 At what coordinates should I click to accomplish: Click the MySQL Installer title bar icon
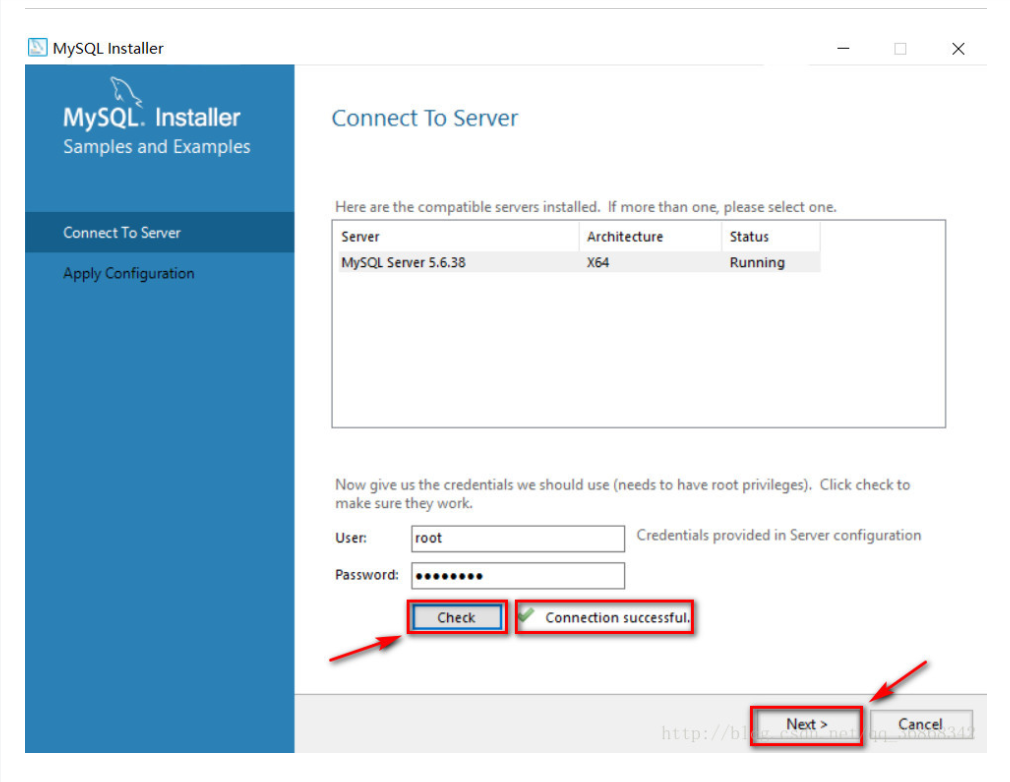coord(37,48)
